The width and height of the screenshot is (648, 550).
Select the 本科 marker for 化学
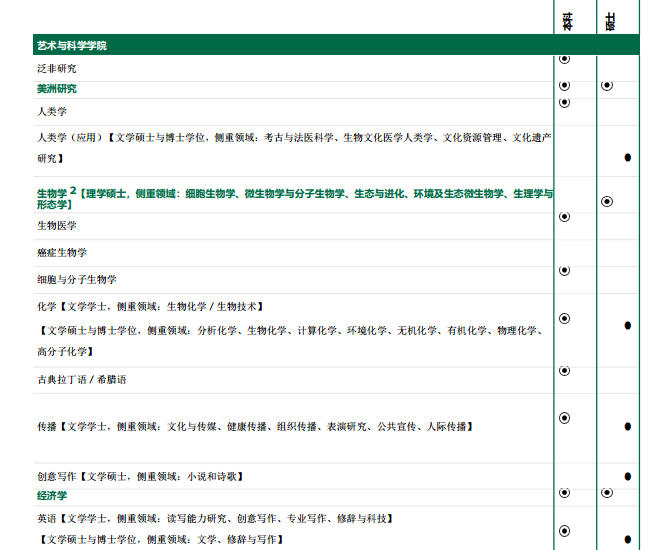565,319
